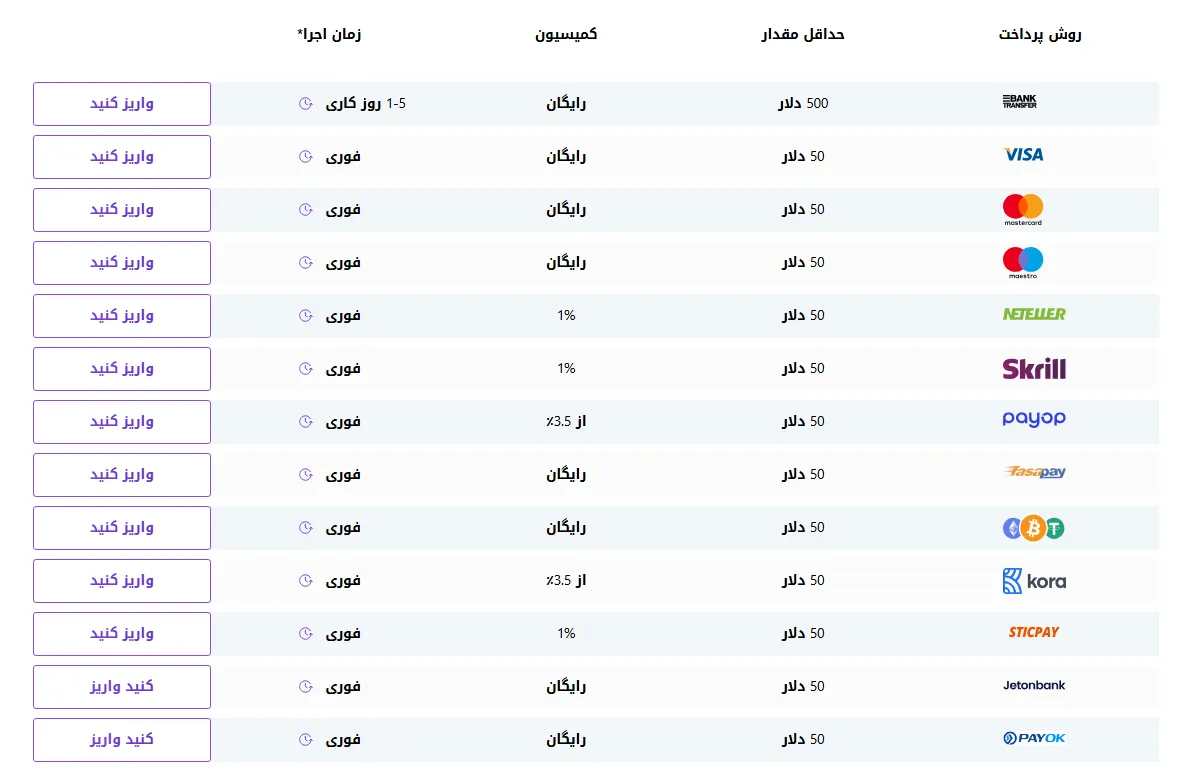Select the cryptocurrency coins icon
The width and height of the screenshot is (1178, 775).
tap(1033, 528)
